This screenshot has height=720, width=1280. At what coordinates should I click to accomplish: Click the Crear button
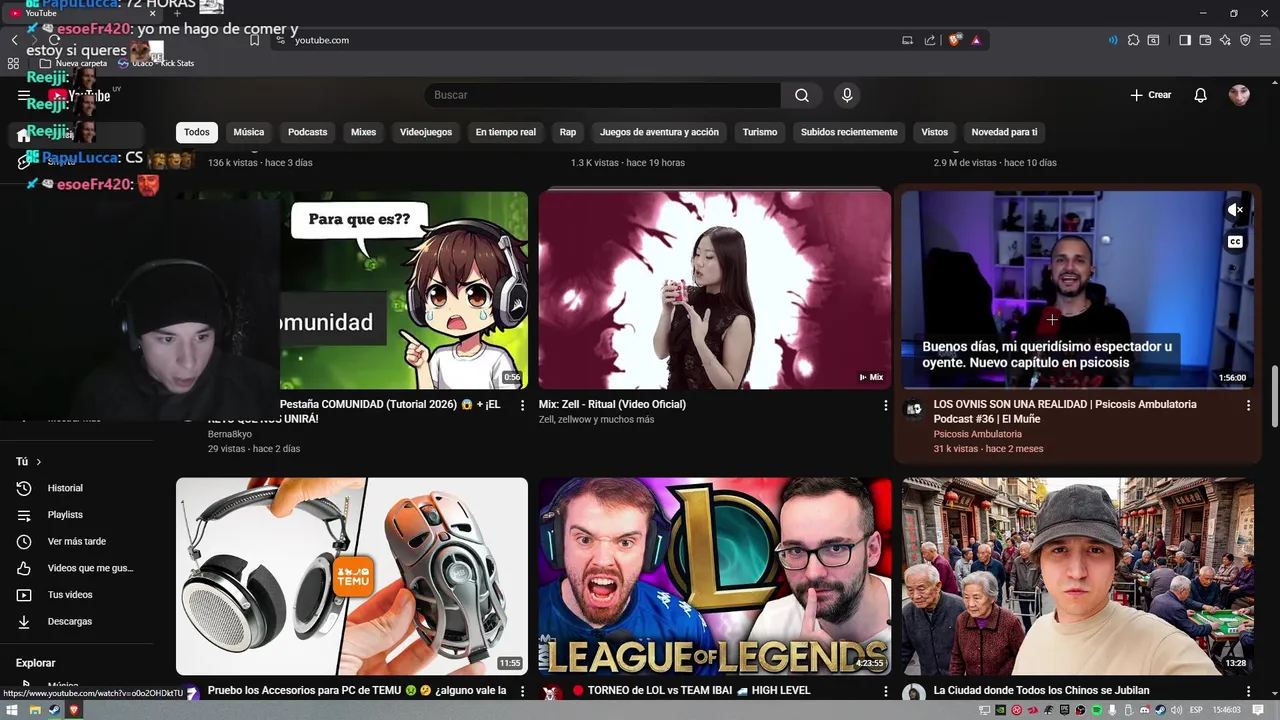pos(1150,95)
